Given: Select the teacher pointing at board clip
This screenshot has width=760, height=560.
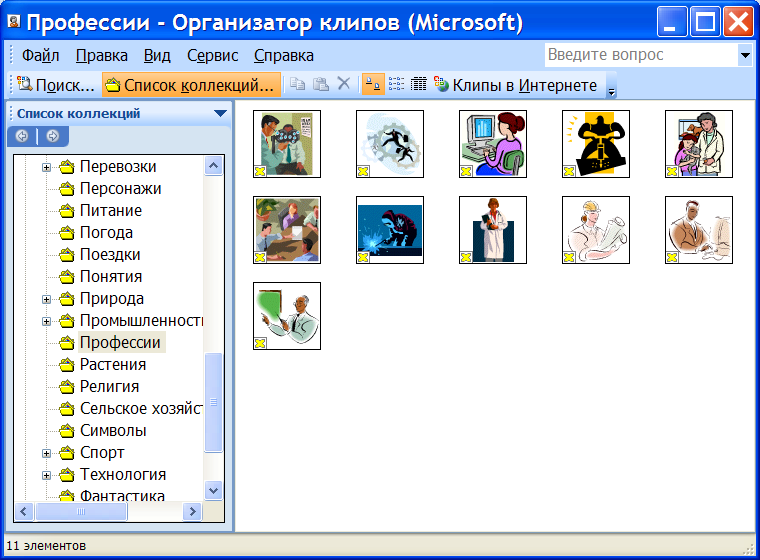Looking at the screenshot, I should 287,316.
